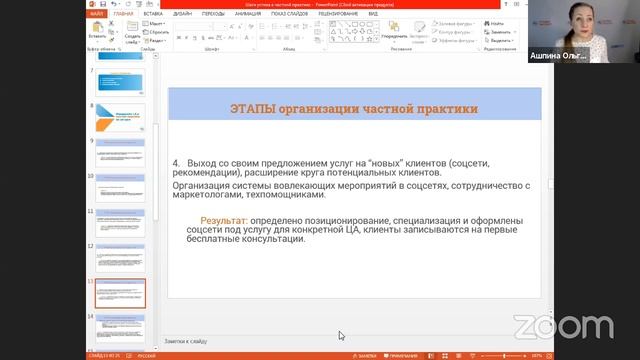
Task: Open Экспресс-стили quick styles gallery
Action: tap(419, 32)
